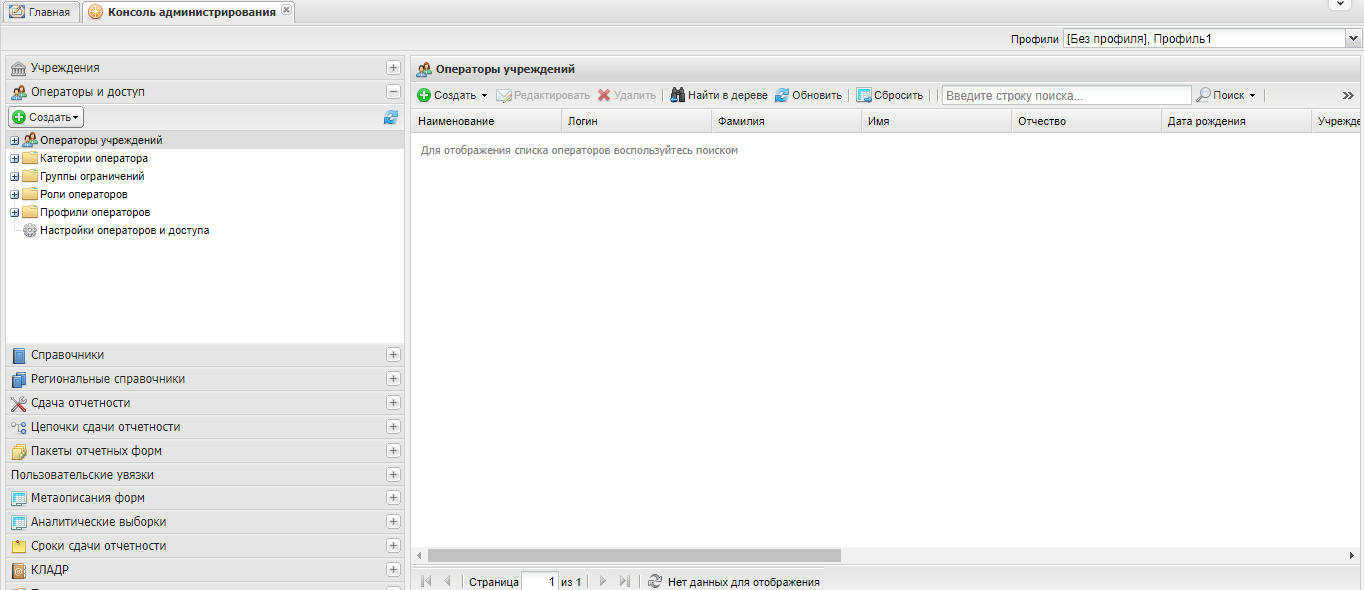
Task: Click the Поиск magnifier search button
Action: (x=1225, y=95)
